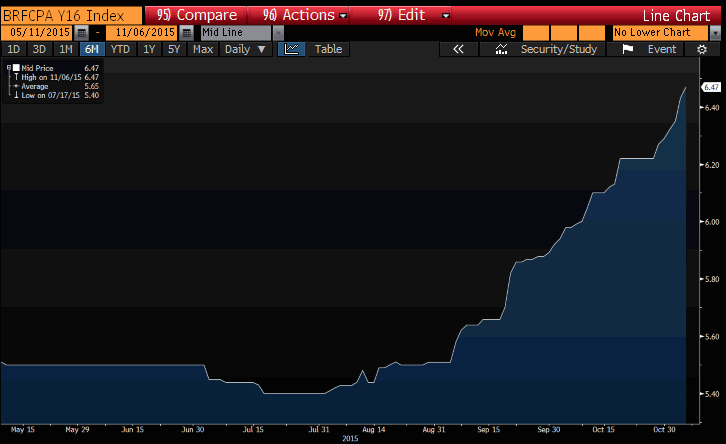Image resolution: width=726 pixels, height=444 pixels.
Task: Expand the Daily frequency dropdown
Action: tap(246, 49)
